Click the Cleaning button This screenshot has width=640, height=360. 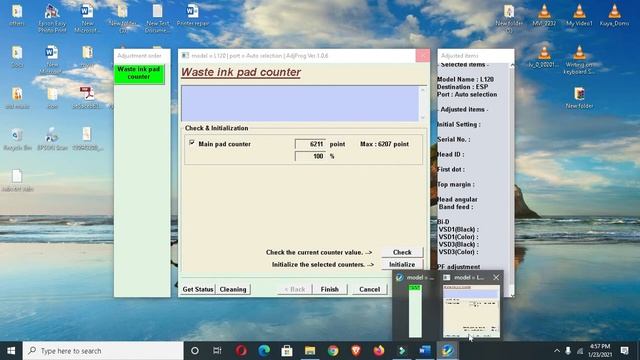(233, 289)
